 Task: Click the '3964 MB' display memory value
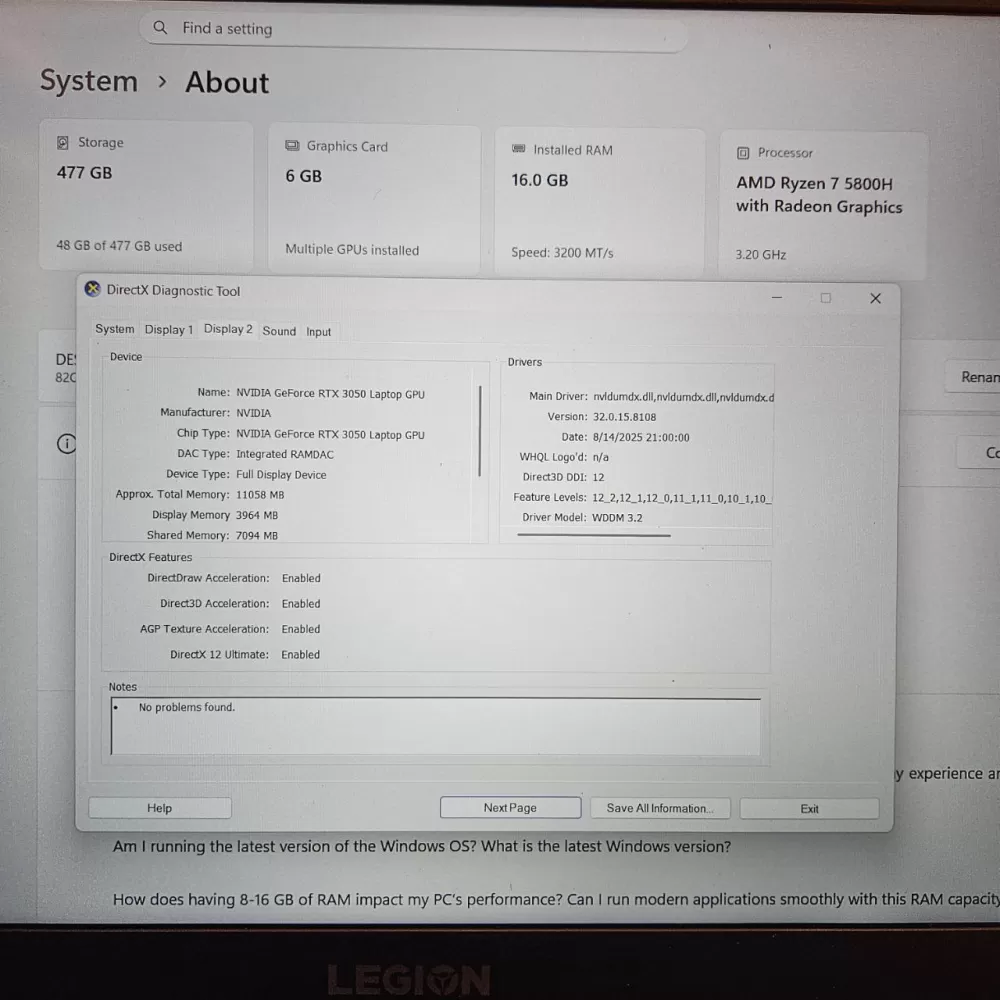coord(256,515)
